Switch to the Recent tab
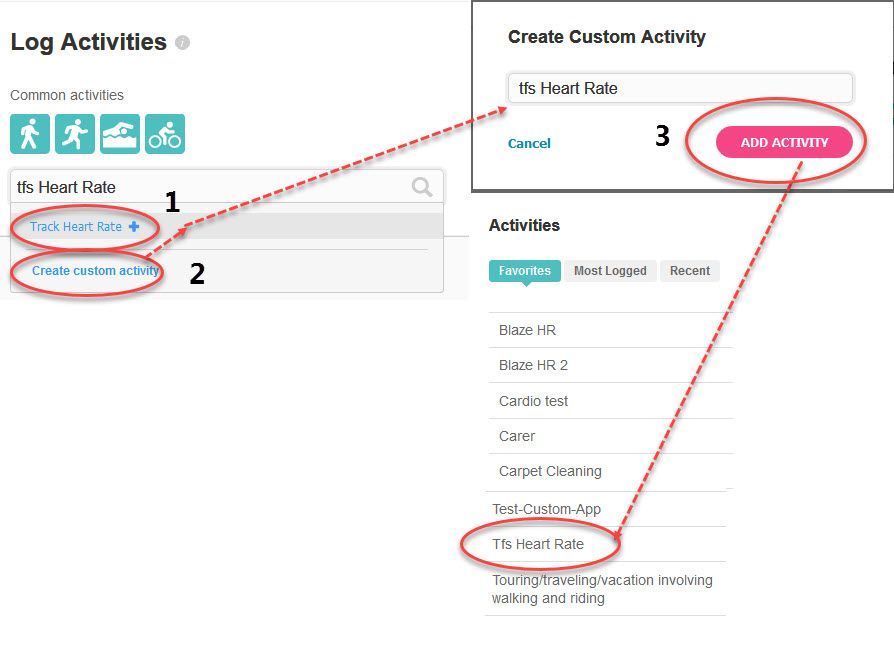The height and width of the screenshot is (664, 894). tap(690, 271)
